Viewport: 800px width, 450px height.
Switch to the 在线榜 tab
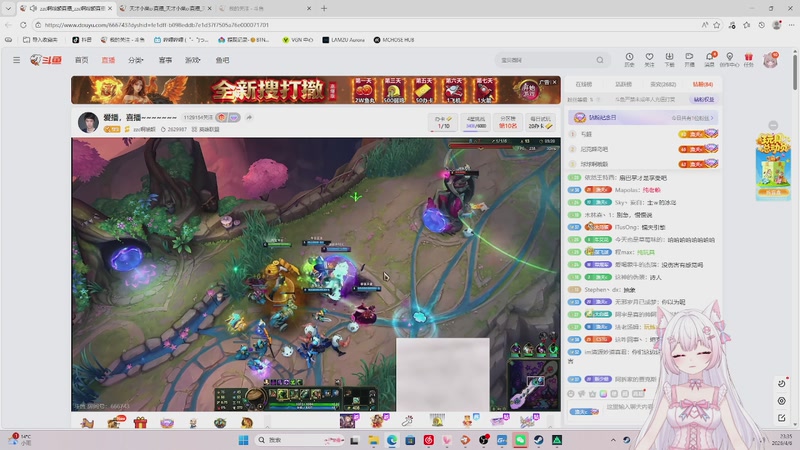point(584,84)
